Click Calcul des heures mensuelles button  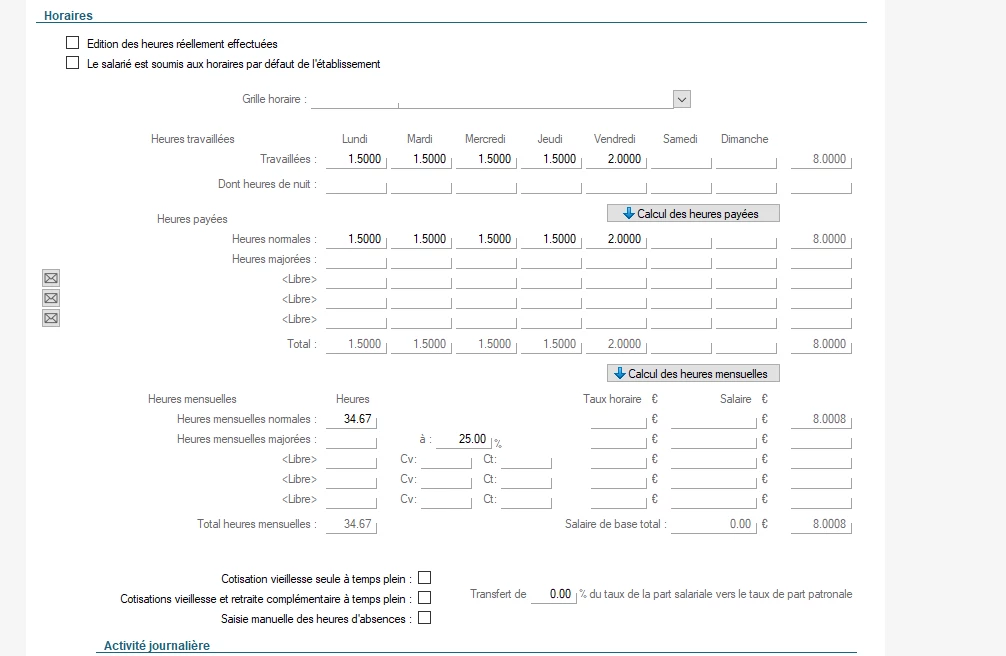point(694,374)
